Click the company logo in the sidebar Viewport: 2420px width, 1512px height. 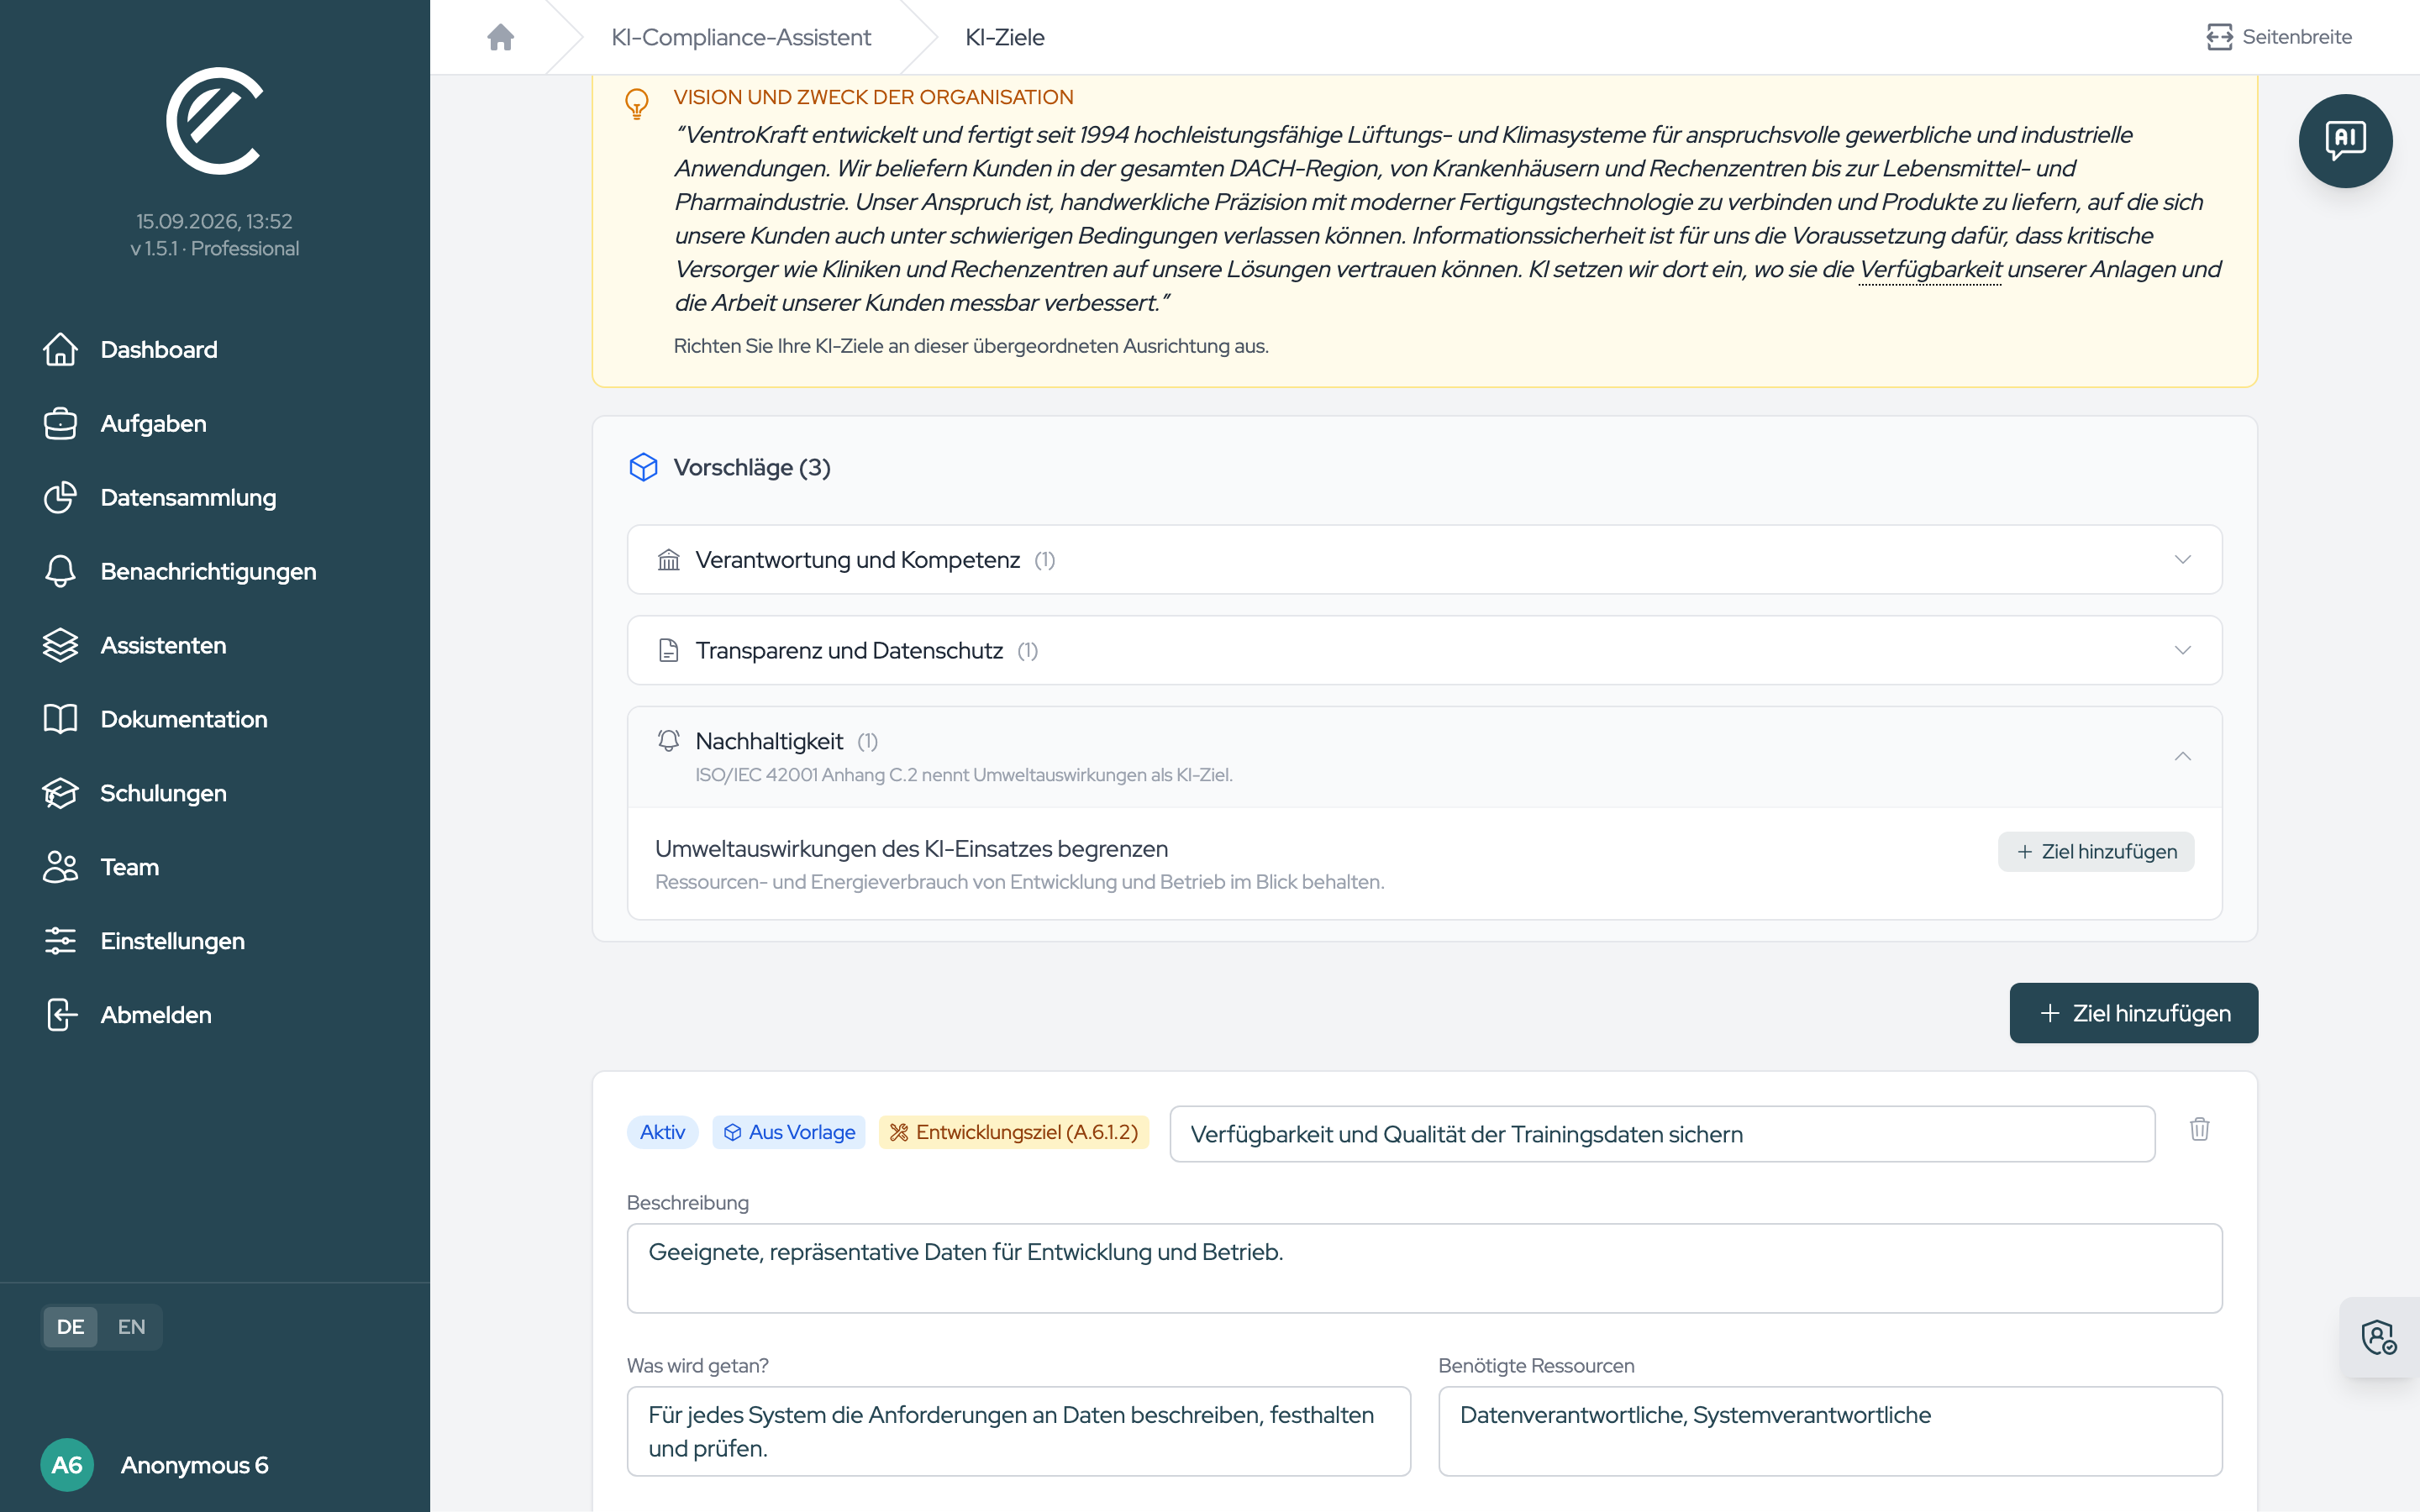(x=215, y=121)
